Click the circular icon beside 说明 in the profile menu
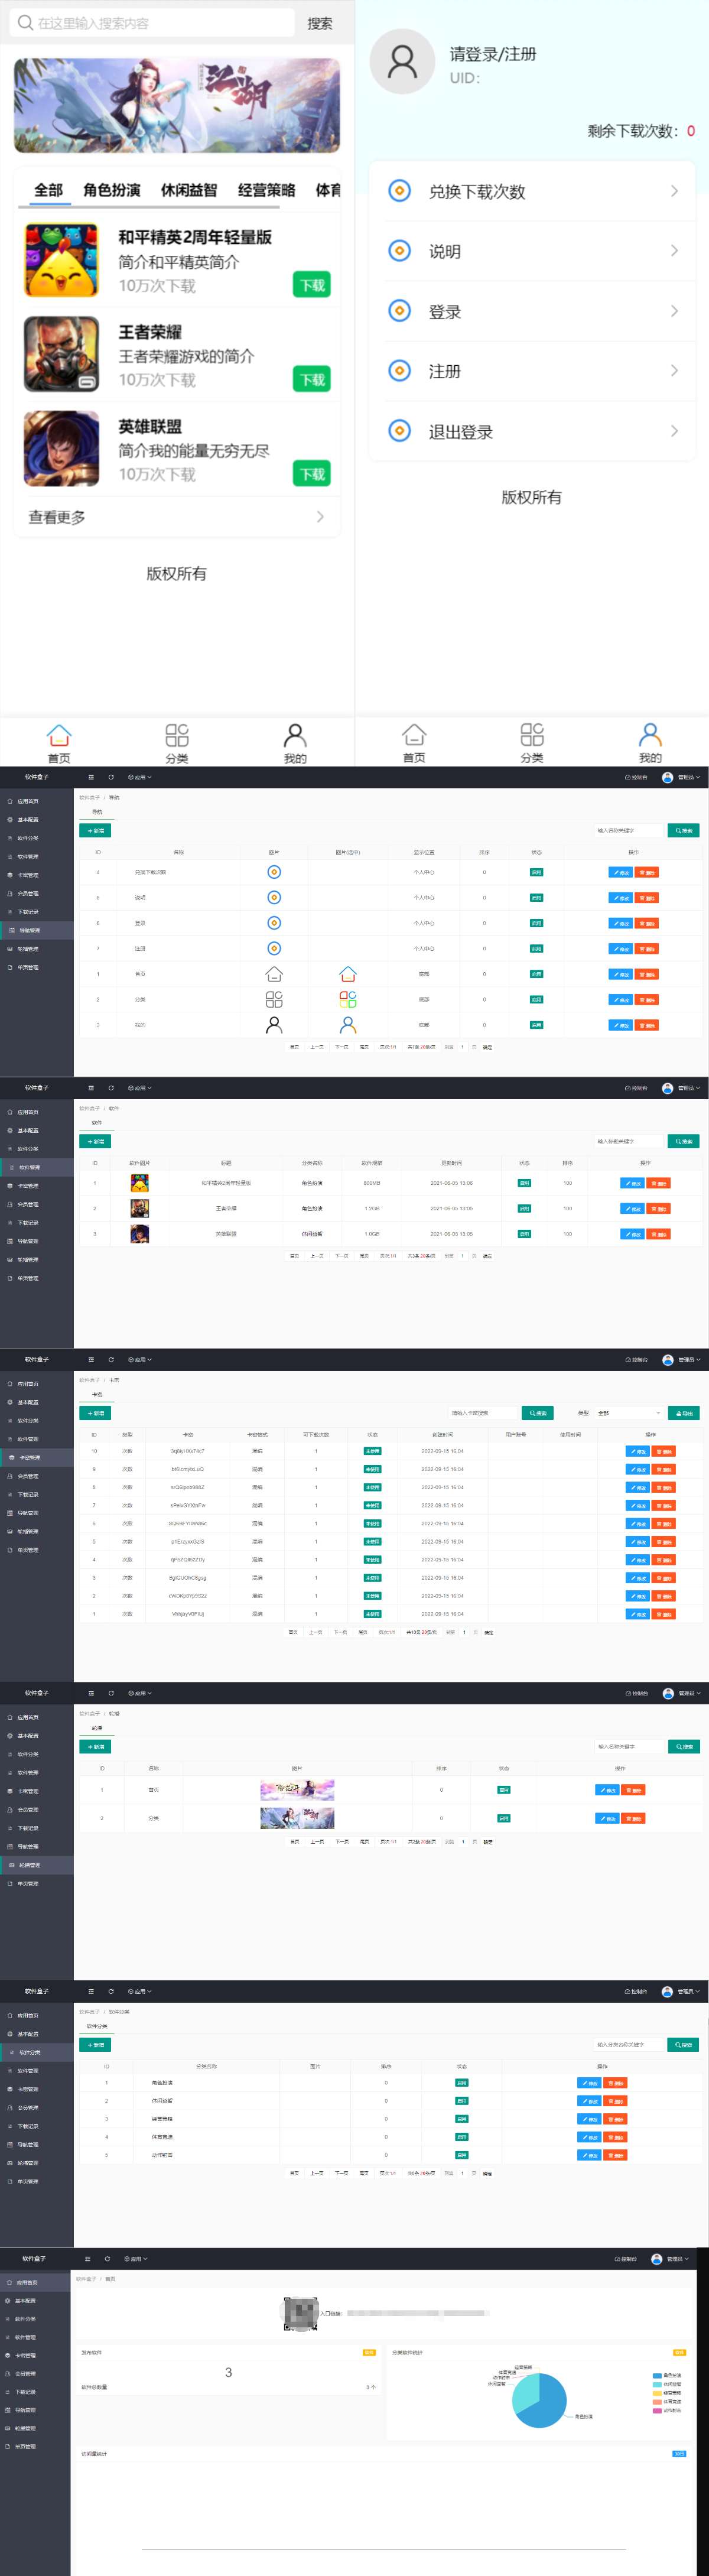The height and width of the screenshot is (2576, 709). click(399, 251)
